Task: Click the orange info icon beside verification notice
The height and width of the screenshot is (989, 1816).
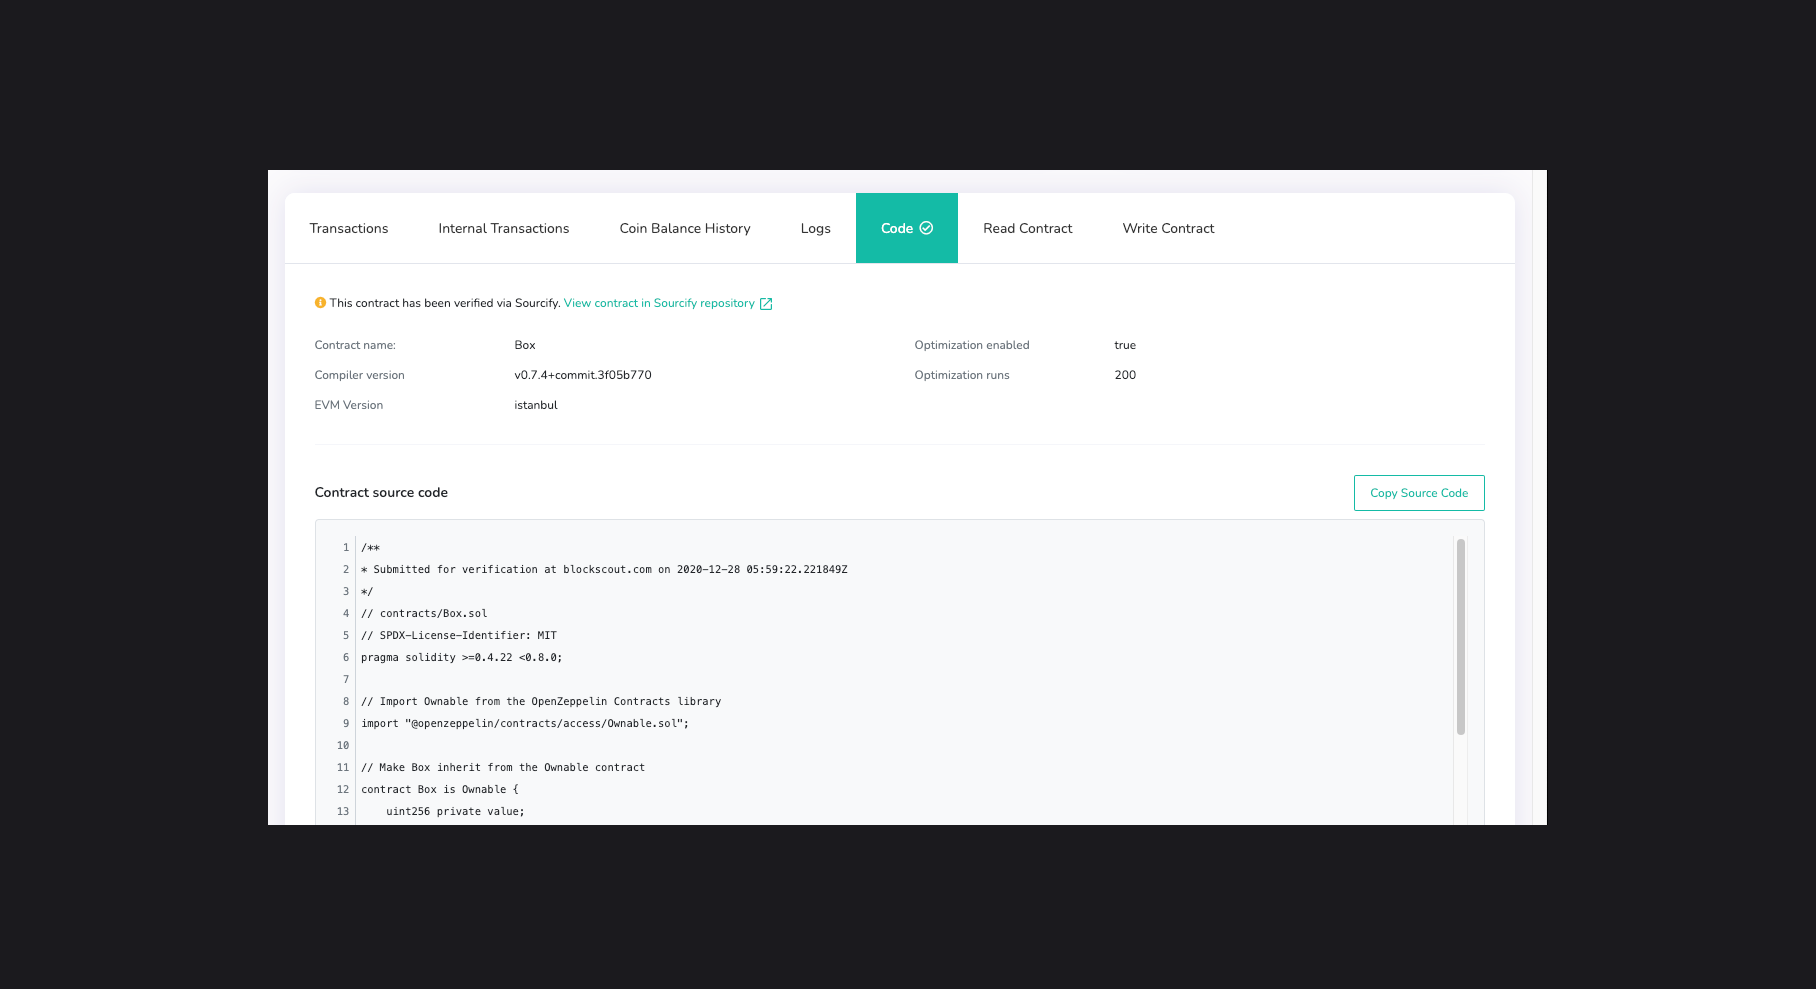Action: [320, 303]
